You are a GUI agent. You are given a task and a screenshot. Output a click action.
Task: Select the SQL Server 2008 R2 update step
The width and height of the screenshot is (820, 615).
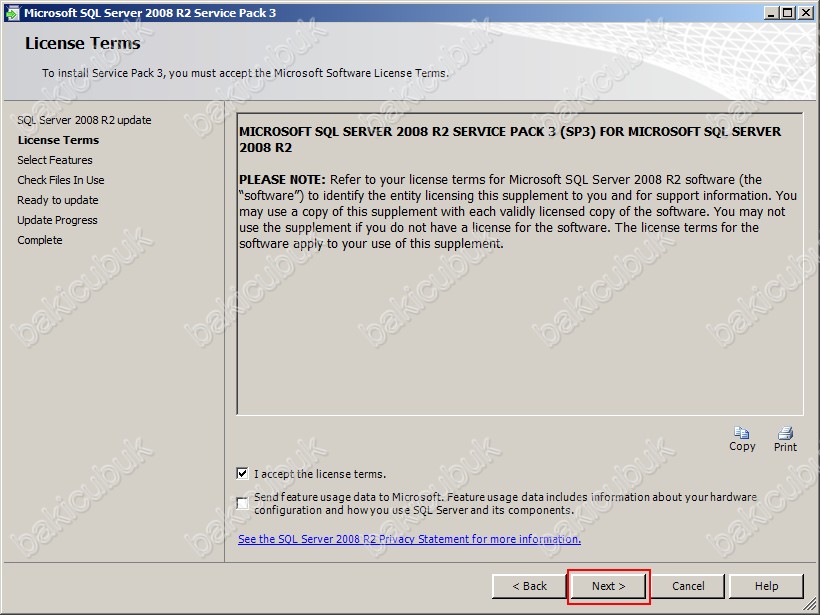(x=84, y=120)
